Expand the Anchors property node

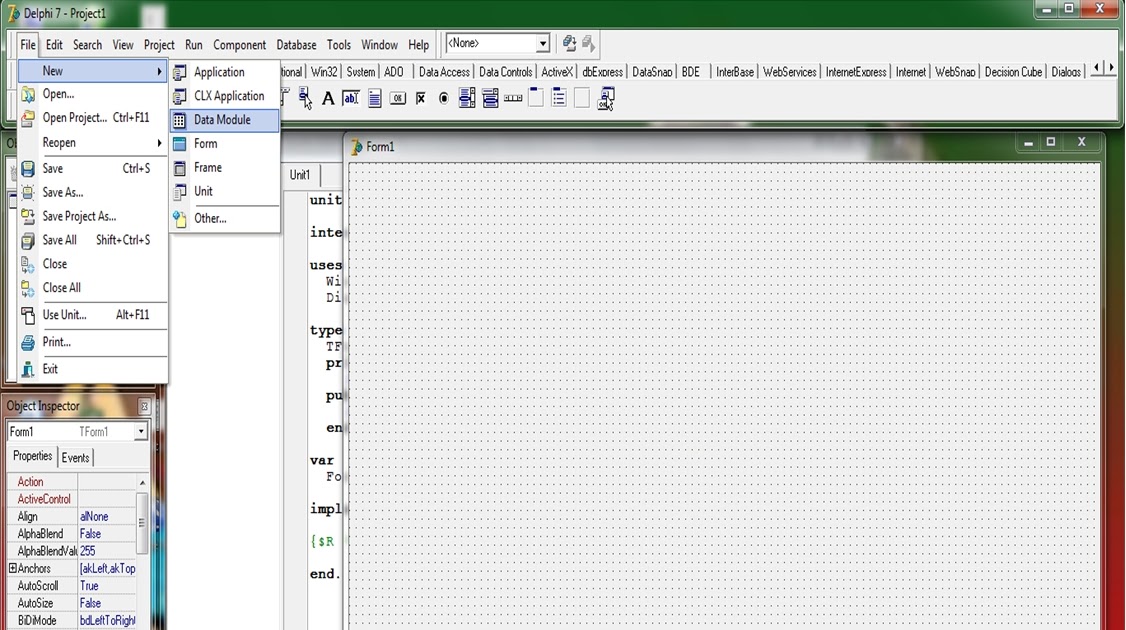pyautogui.click(x=12, y=568)
